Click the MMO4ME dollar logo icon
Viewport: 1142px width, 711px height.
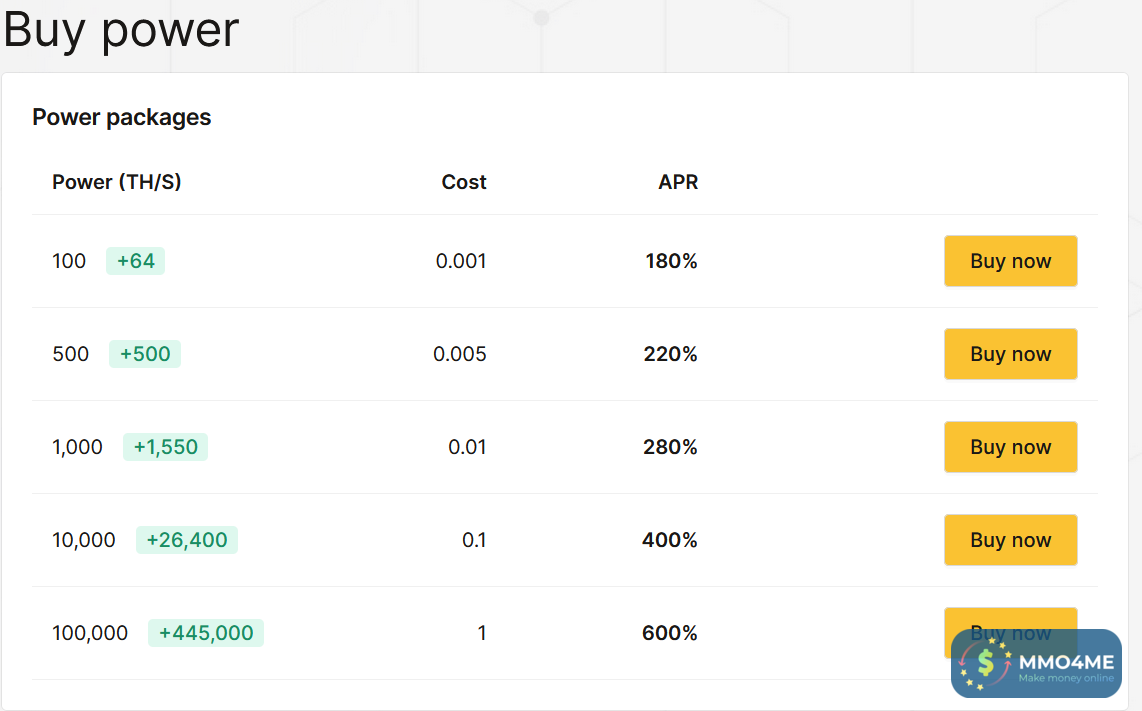986,662
